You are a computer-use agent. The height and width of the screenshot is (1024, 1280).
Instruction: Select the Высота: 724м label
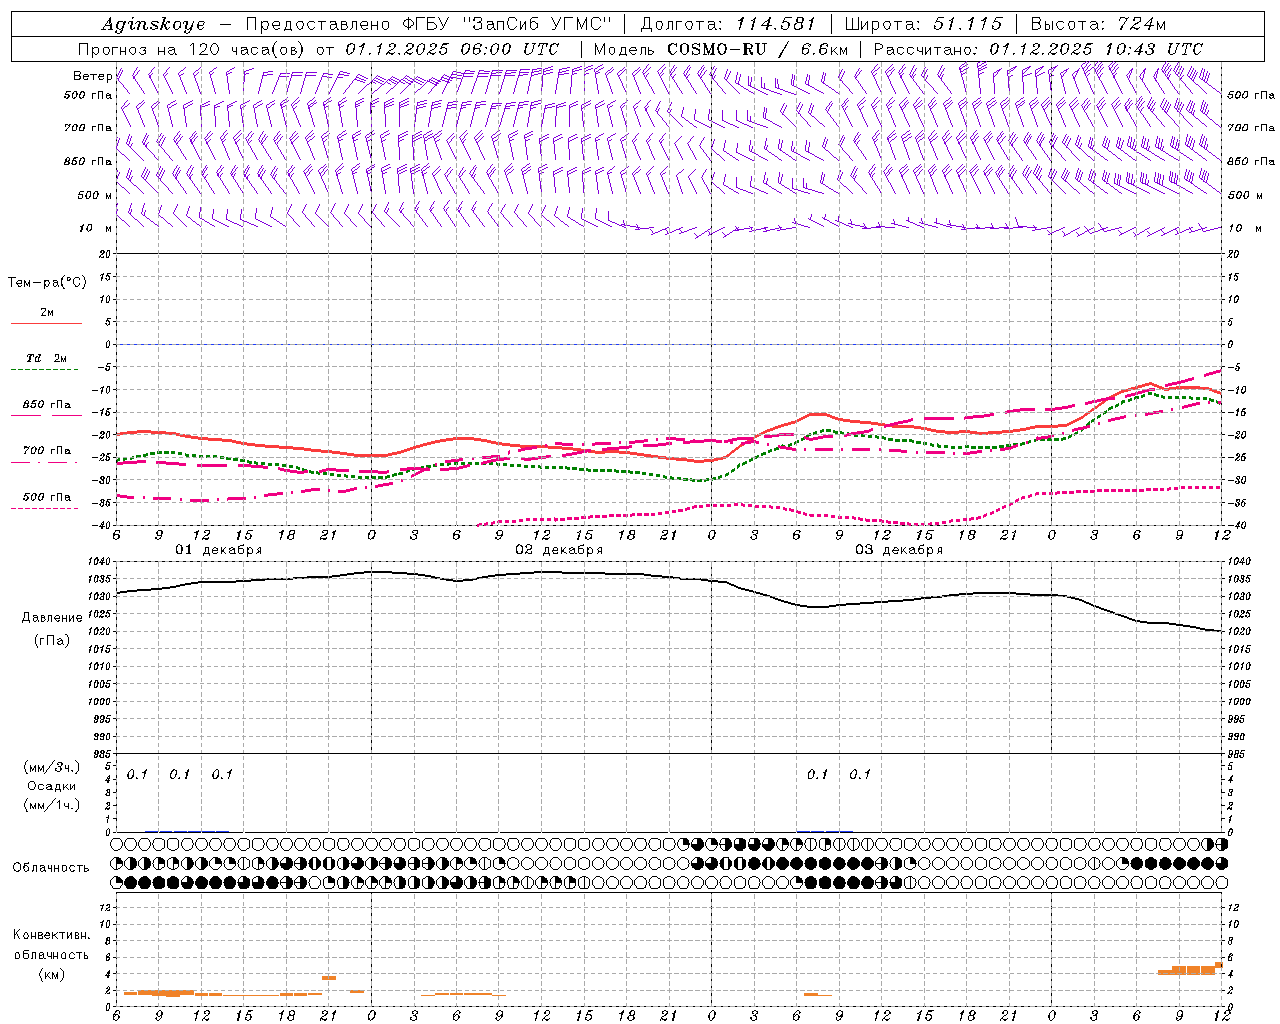1098,24
